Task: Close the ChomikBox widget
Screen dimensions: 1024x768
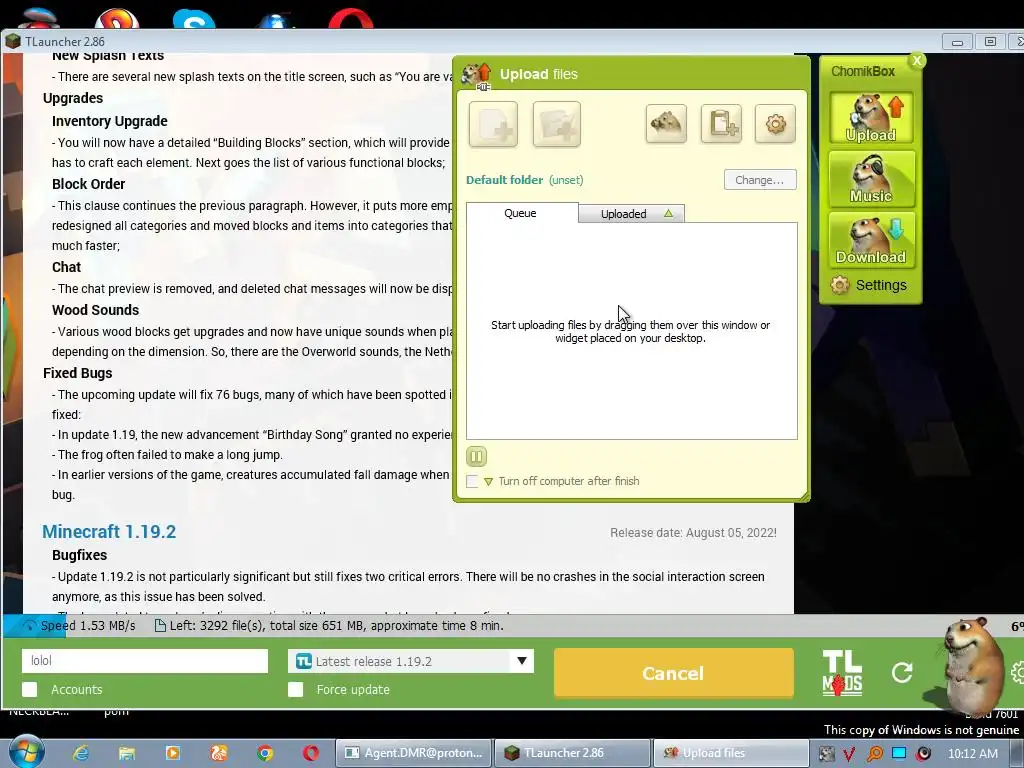Action: (x=917, y=61)
